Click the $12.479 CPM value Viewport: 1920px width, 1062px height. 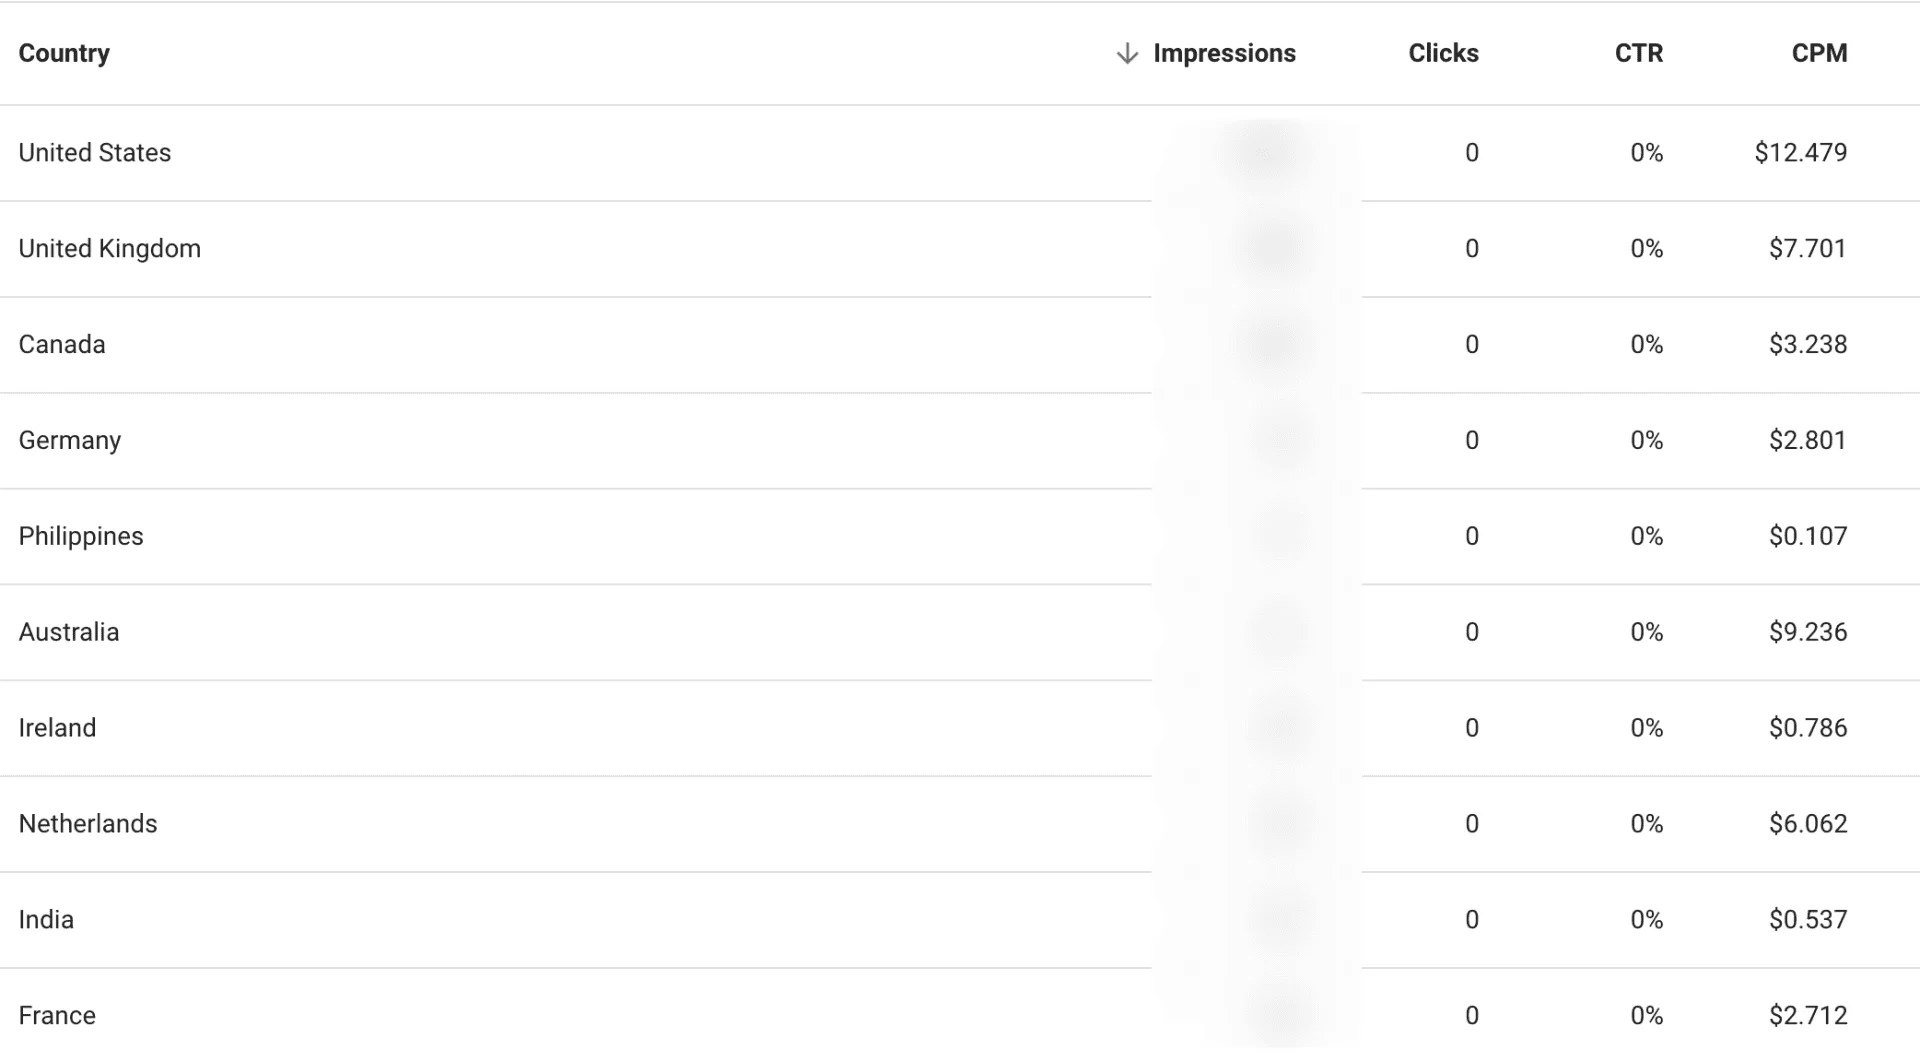(1800, 153)
